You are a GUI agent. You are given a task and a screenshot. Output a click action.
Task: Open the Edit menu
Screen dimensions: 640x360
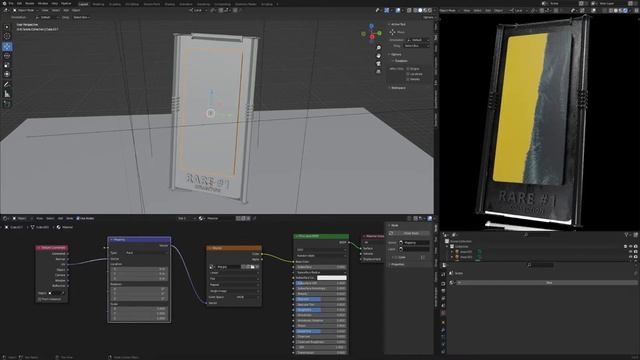coord(19,3)
